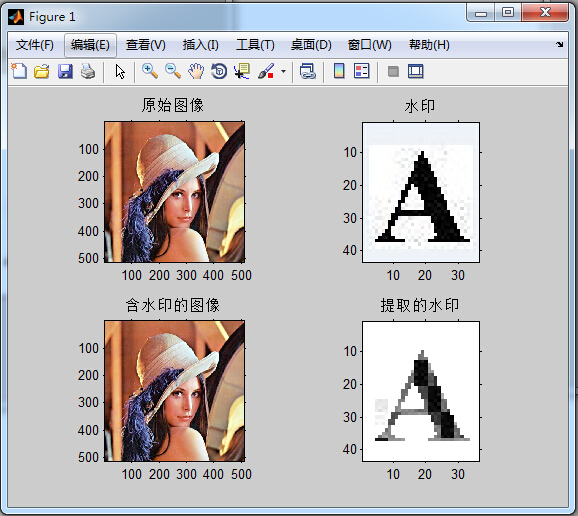Click the Show Plot Tools icon
578x516 pixels.
point(416,71)
